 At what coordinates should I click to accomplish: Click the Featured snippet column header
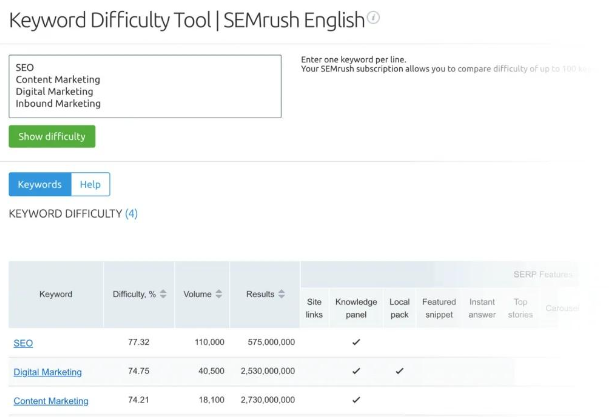[439, 308]
